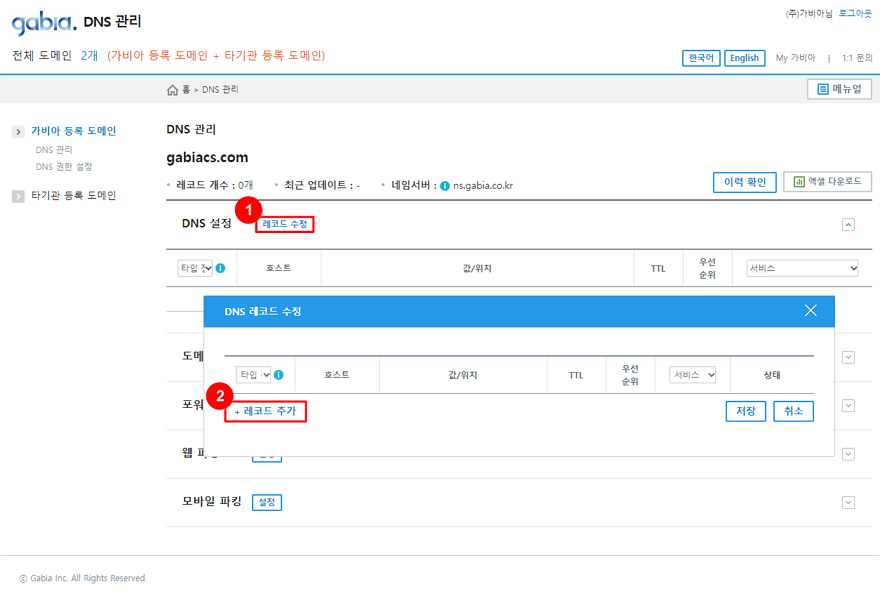
Task: Collapse the DNS 설정 section
Action: click(x=848, y=225)
